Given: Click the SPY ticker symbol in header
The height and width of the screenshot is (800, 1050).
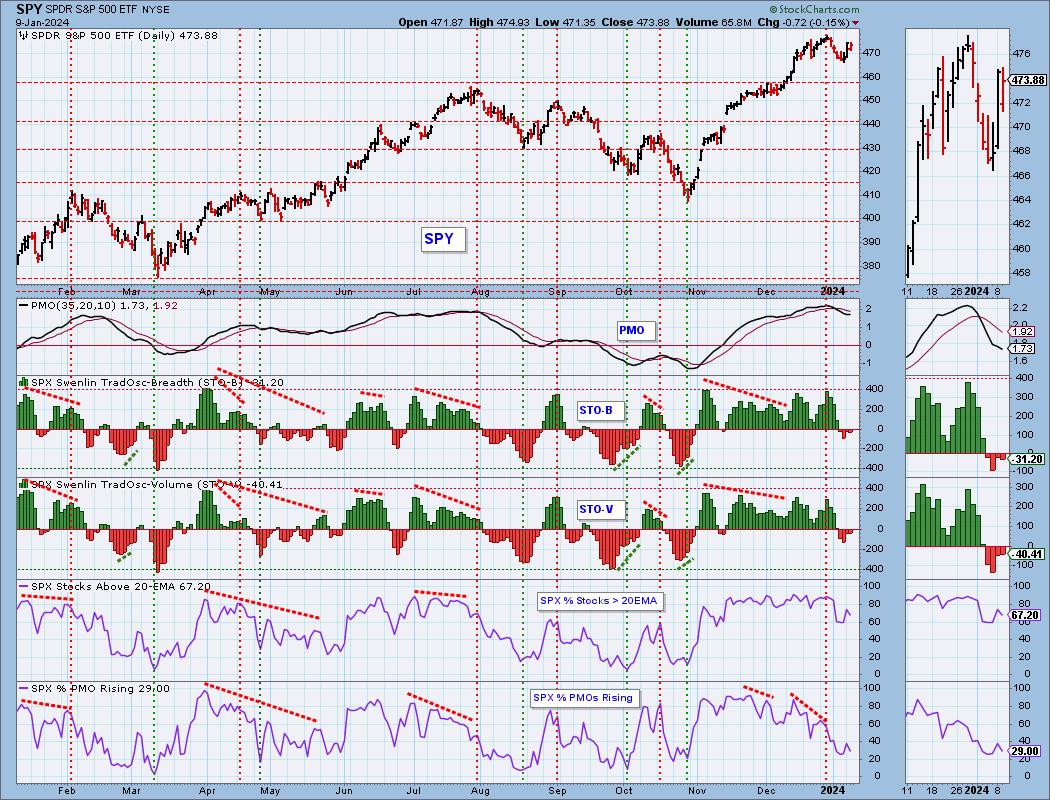Looking at the screenshot, I should 28,9.
